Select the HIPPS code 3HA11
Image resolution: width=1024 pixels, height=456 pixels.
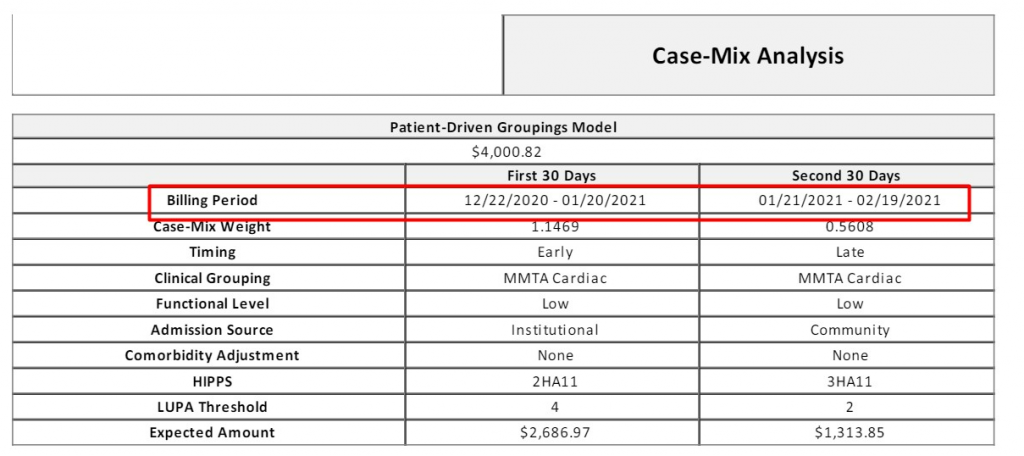pyautogui.click(x=850, y=382)
